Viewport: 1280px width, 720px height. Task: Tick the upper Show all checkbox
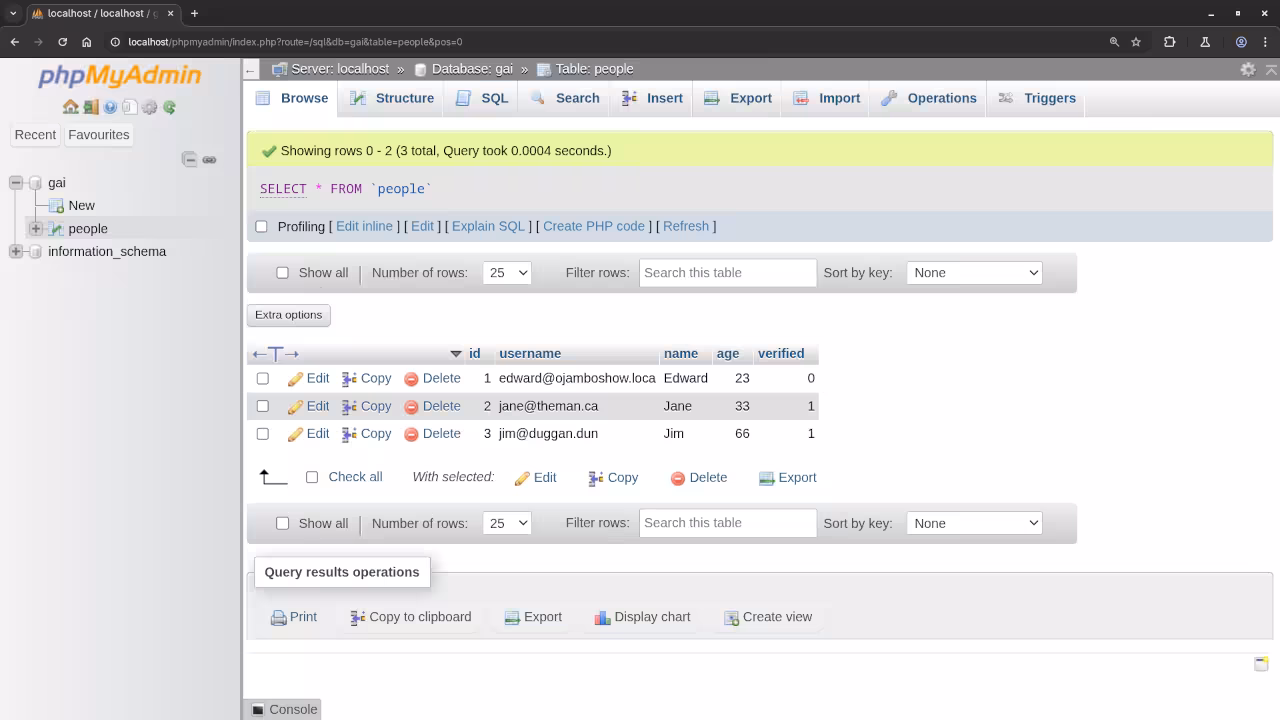click(x=282, y=273)
